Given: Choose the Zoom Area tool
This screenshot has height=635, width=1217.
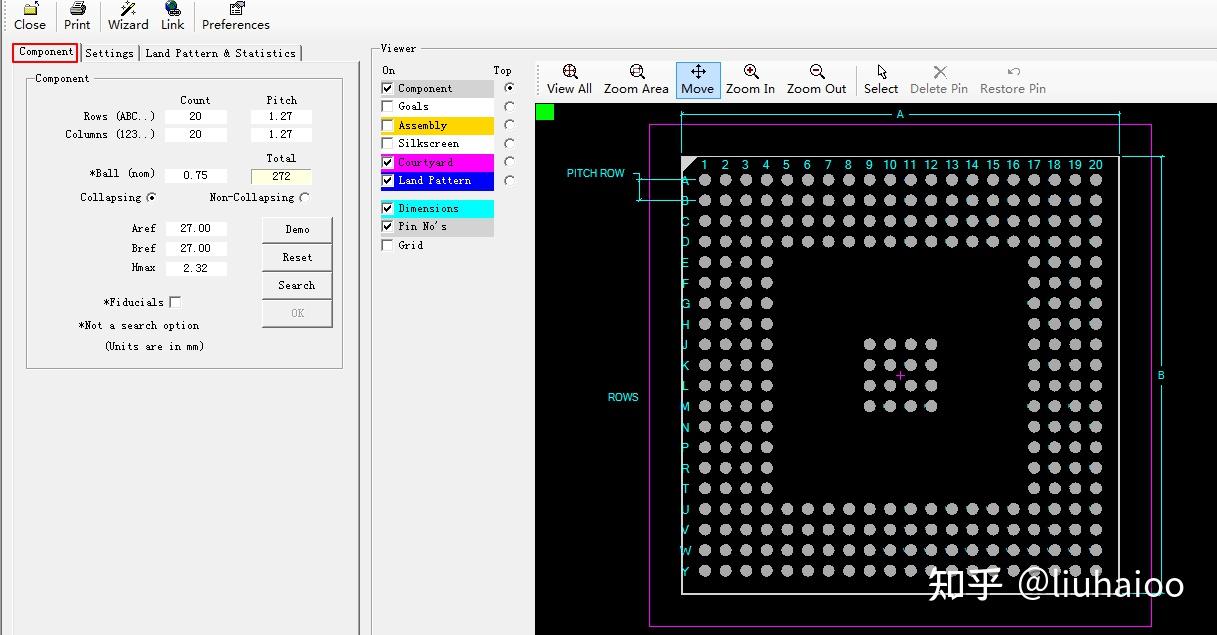Looking at the screenshot, I should pos(635,79).
